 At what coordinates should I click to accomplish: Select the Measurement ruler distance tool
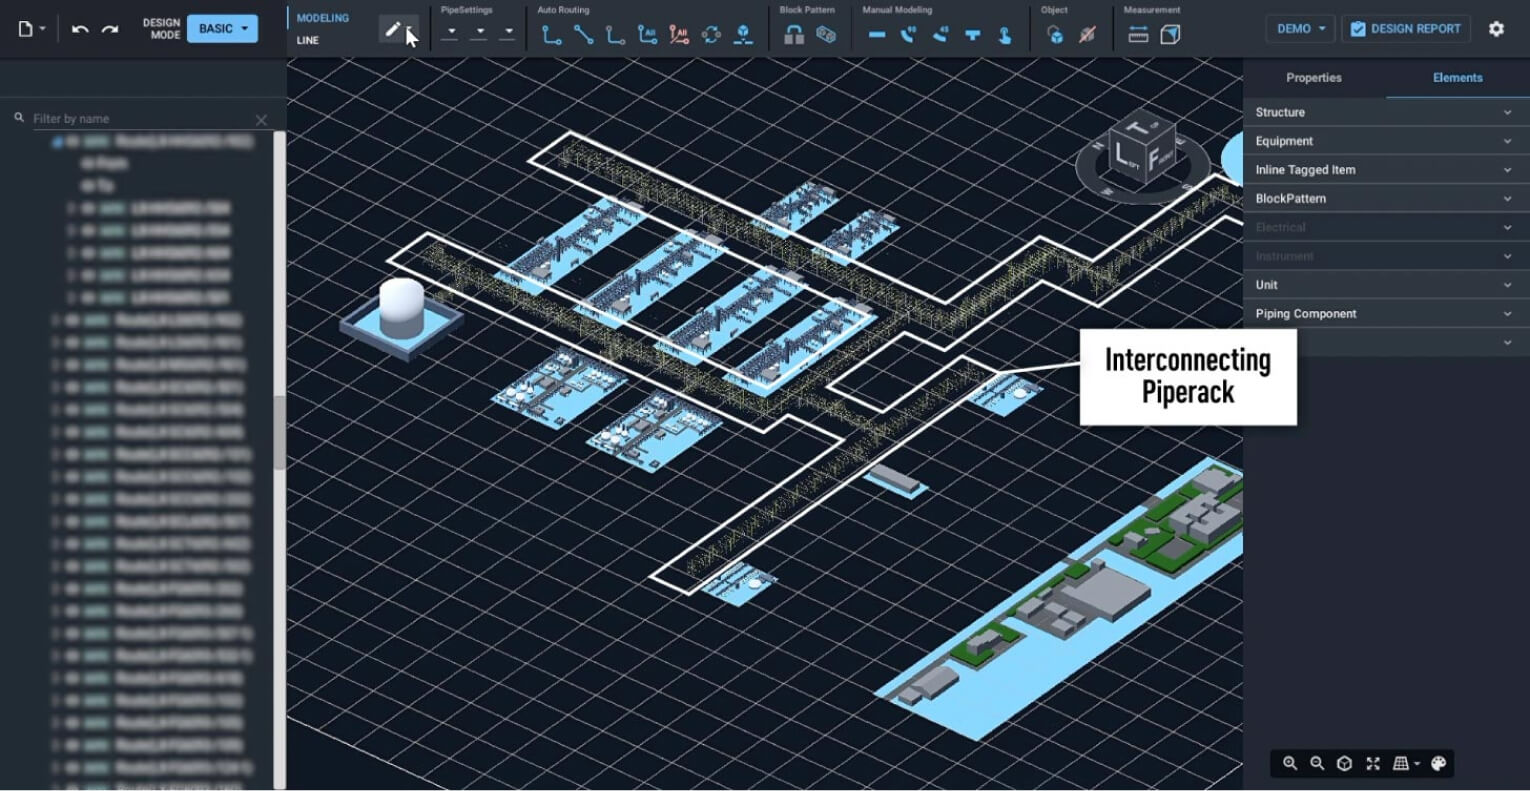click(x=1138, y=35)
